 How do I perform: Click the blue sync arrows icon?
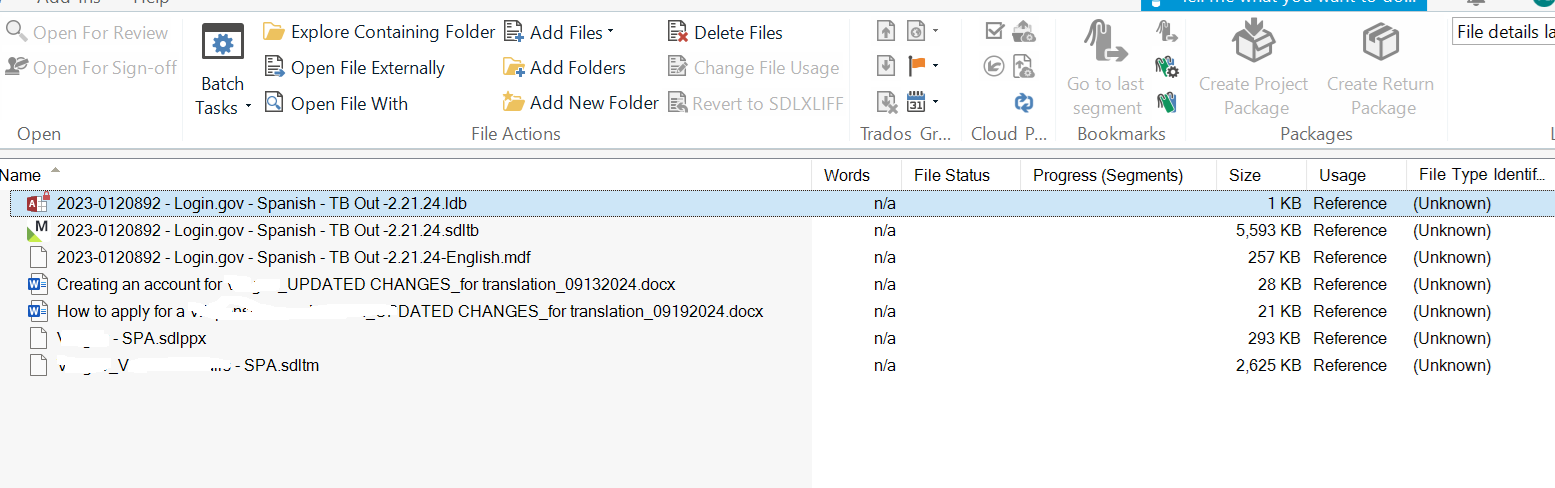pyautogui.click(x=1024, y=101)
